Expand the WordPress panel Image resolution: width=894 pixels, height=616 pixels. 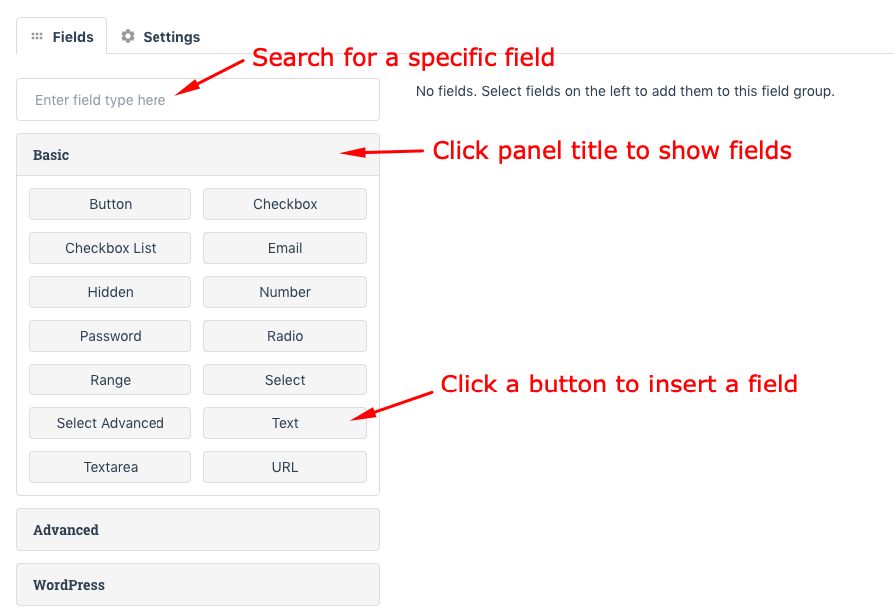197,584
